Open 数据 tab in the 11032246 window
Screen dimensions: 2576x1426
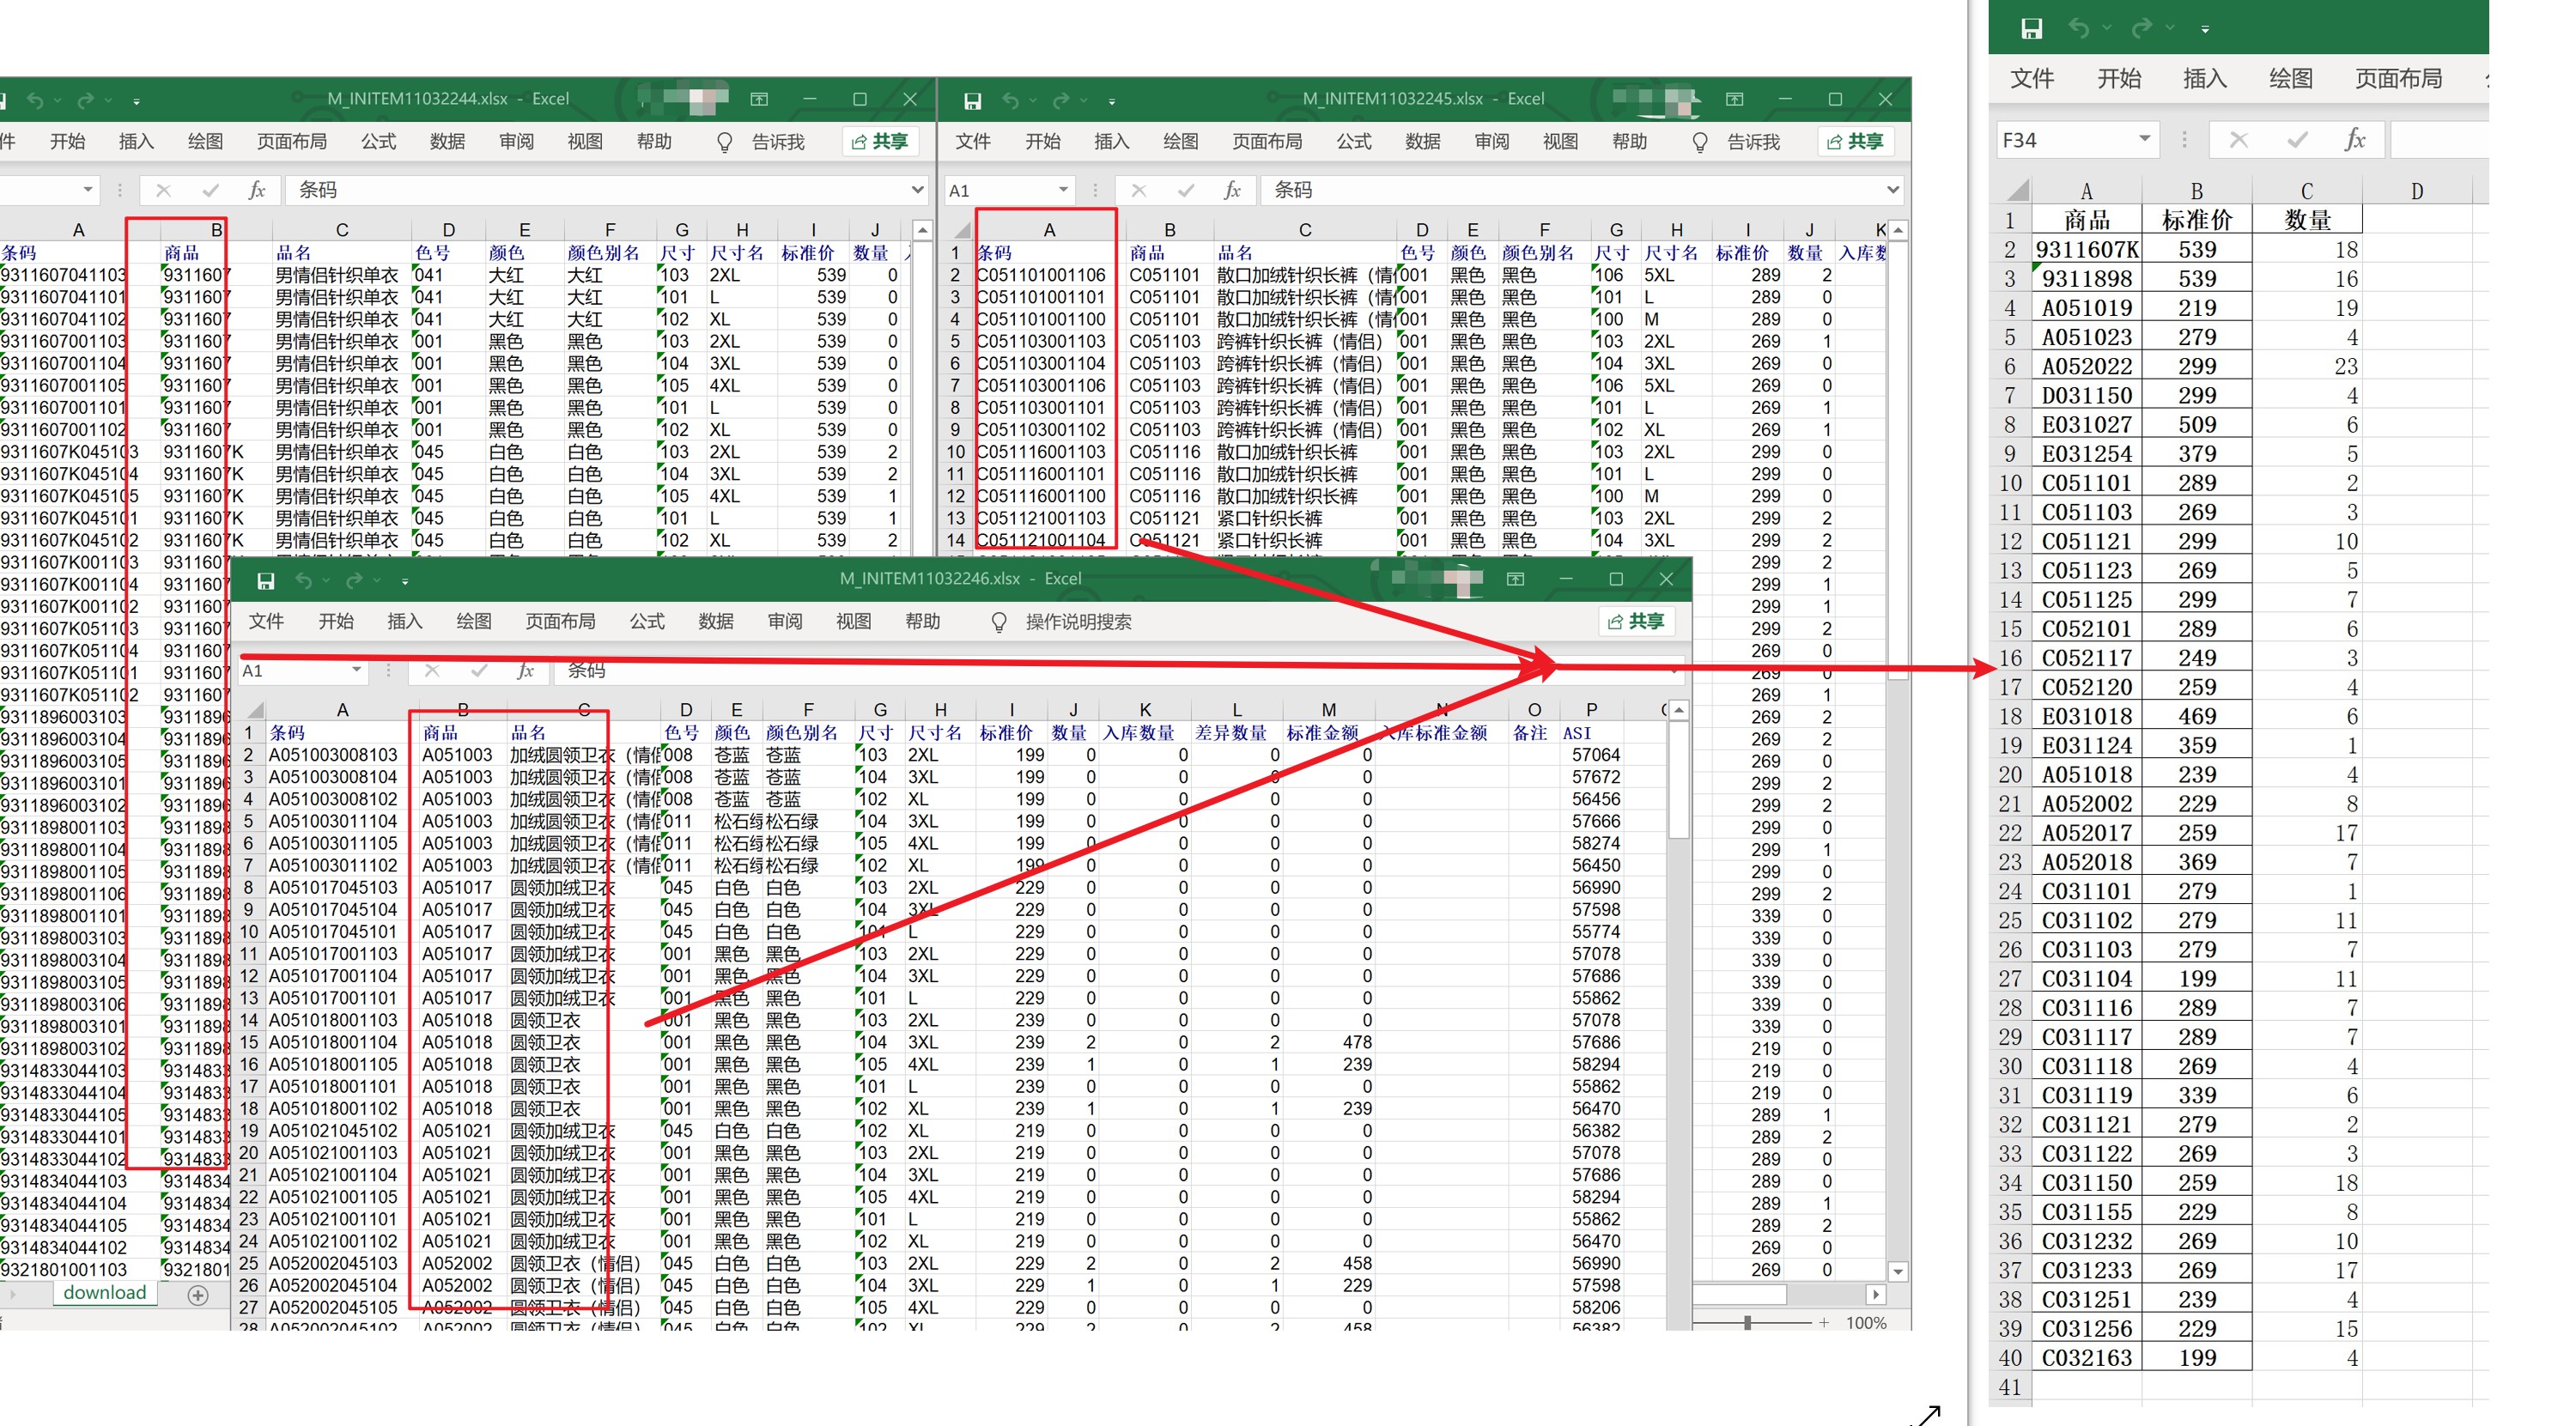pos(716,622)
